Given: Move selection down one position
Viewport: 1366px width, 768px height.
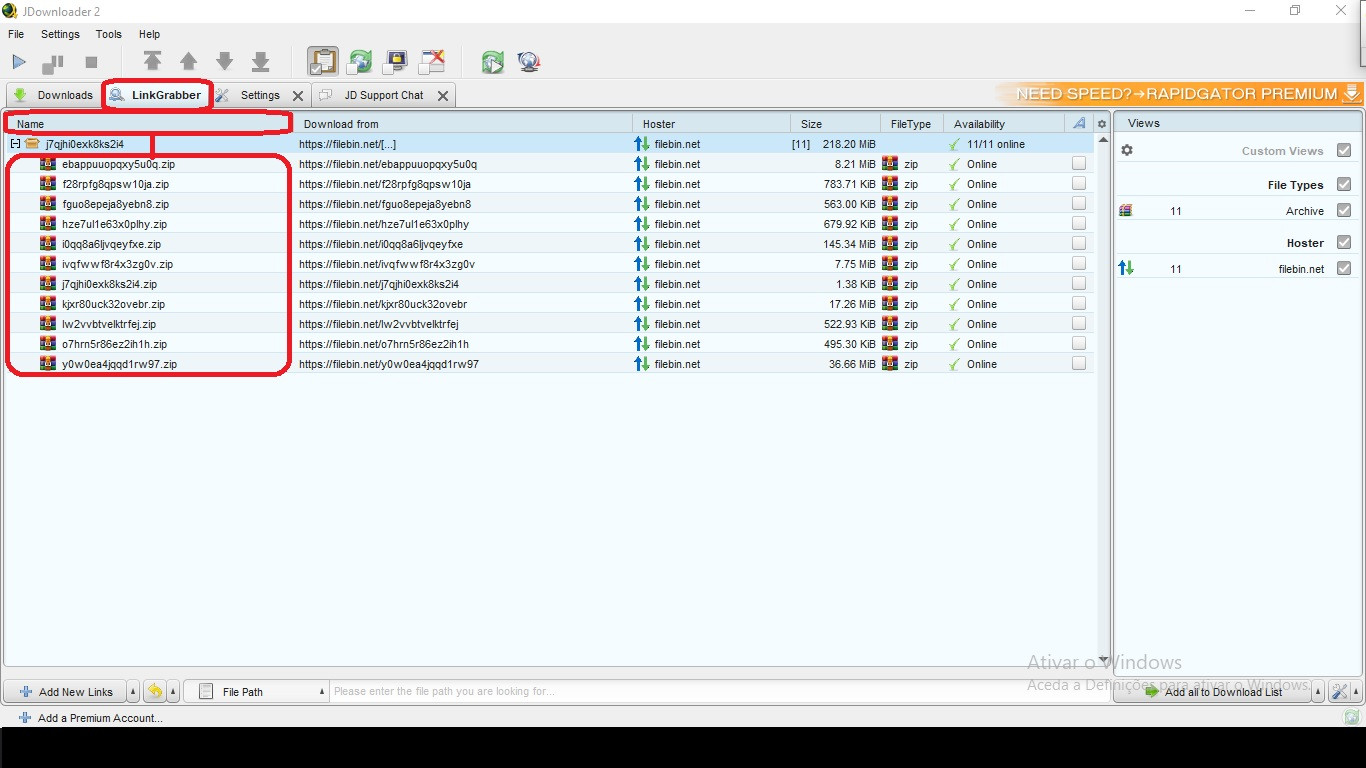Looking at the screenshot, I should [224, 62].
